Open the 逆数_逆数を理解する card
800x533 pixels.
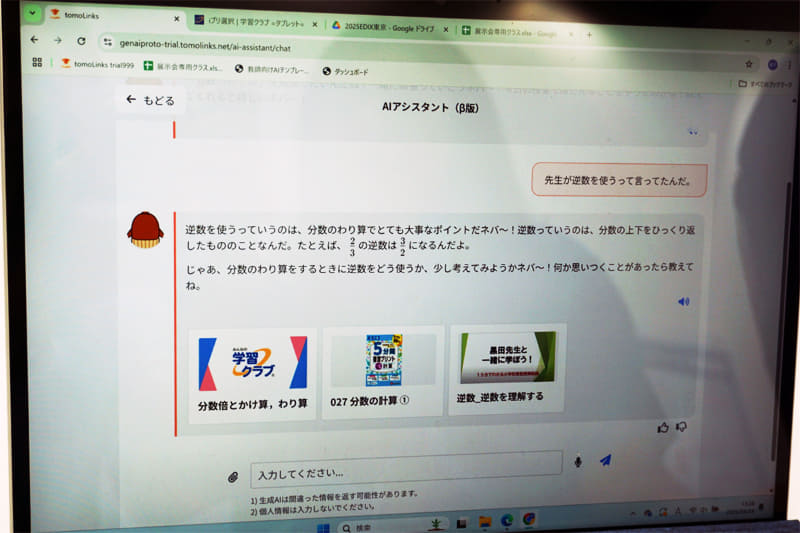(x=507, y=368)
